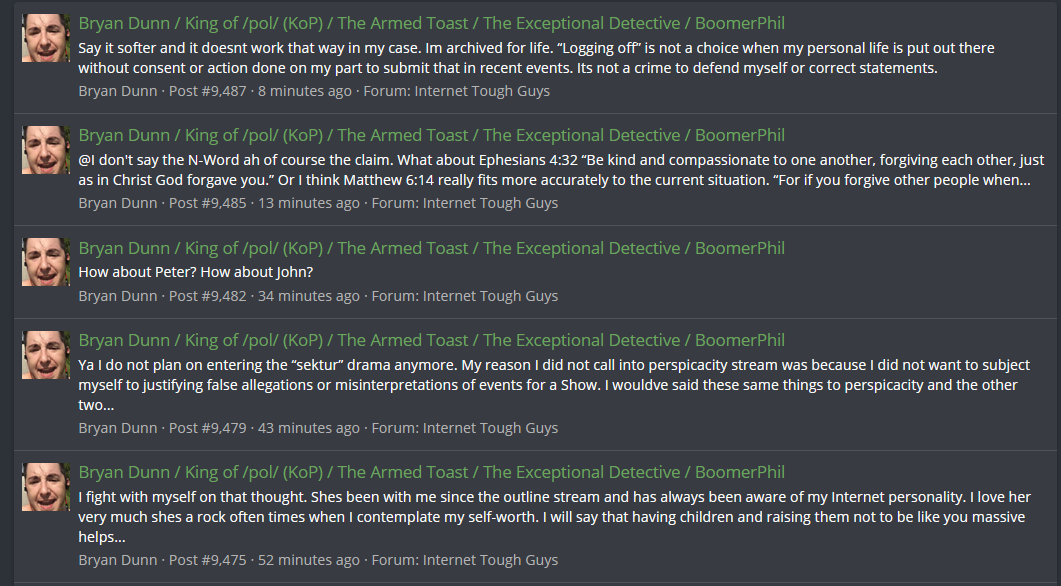
Task: Click the "52 minutes ago" timestamp
Action: pos(308,560)
